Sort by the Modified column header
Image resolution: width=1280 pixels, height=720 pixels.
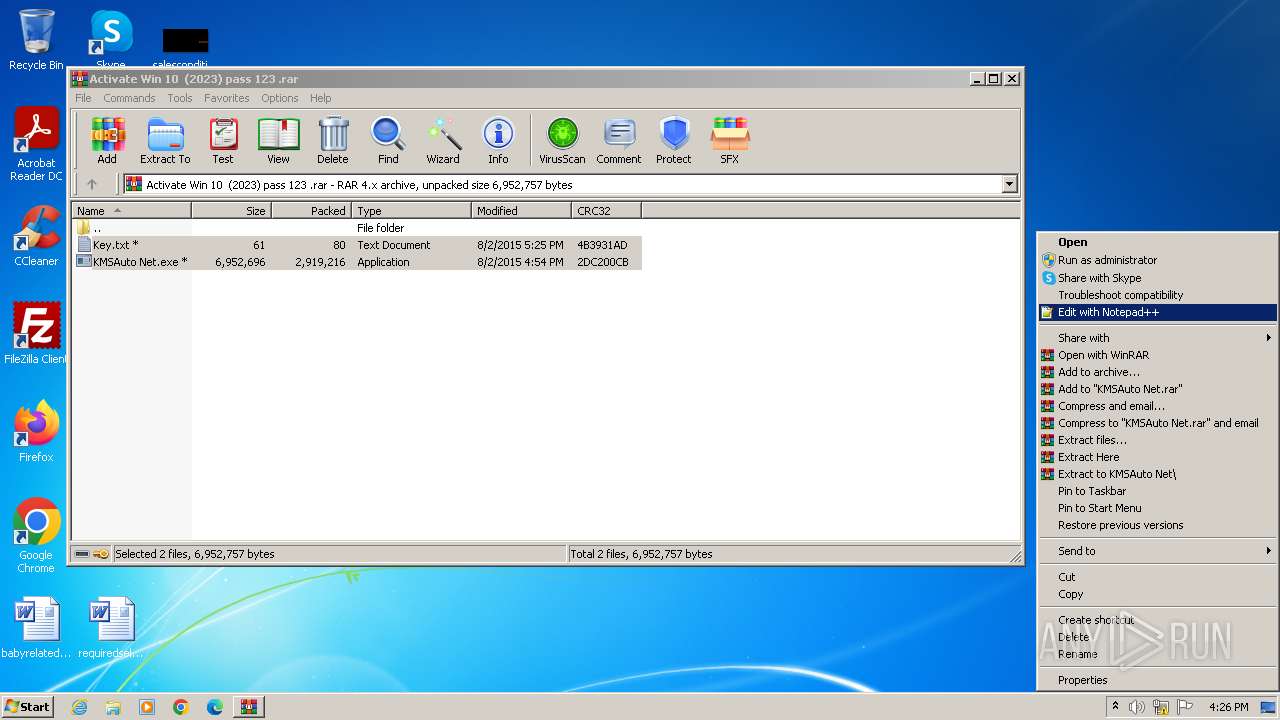pyautogui.click(x=521, y=211)
